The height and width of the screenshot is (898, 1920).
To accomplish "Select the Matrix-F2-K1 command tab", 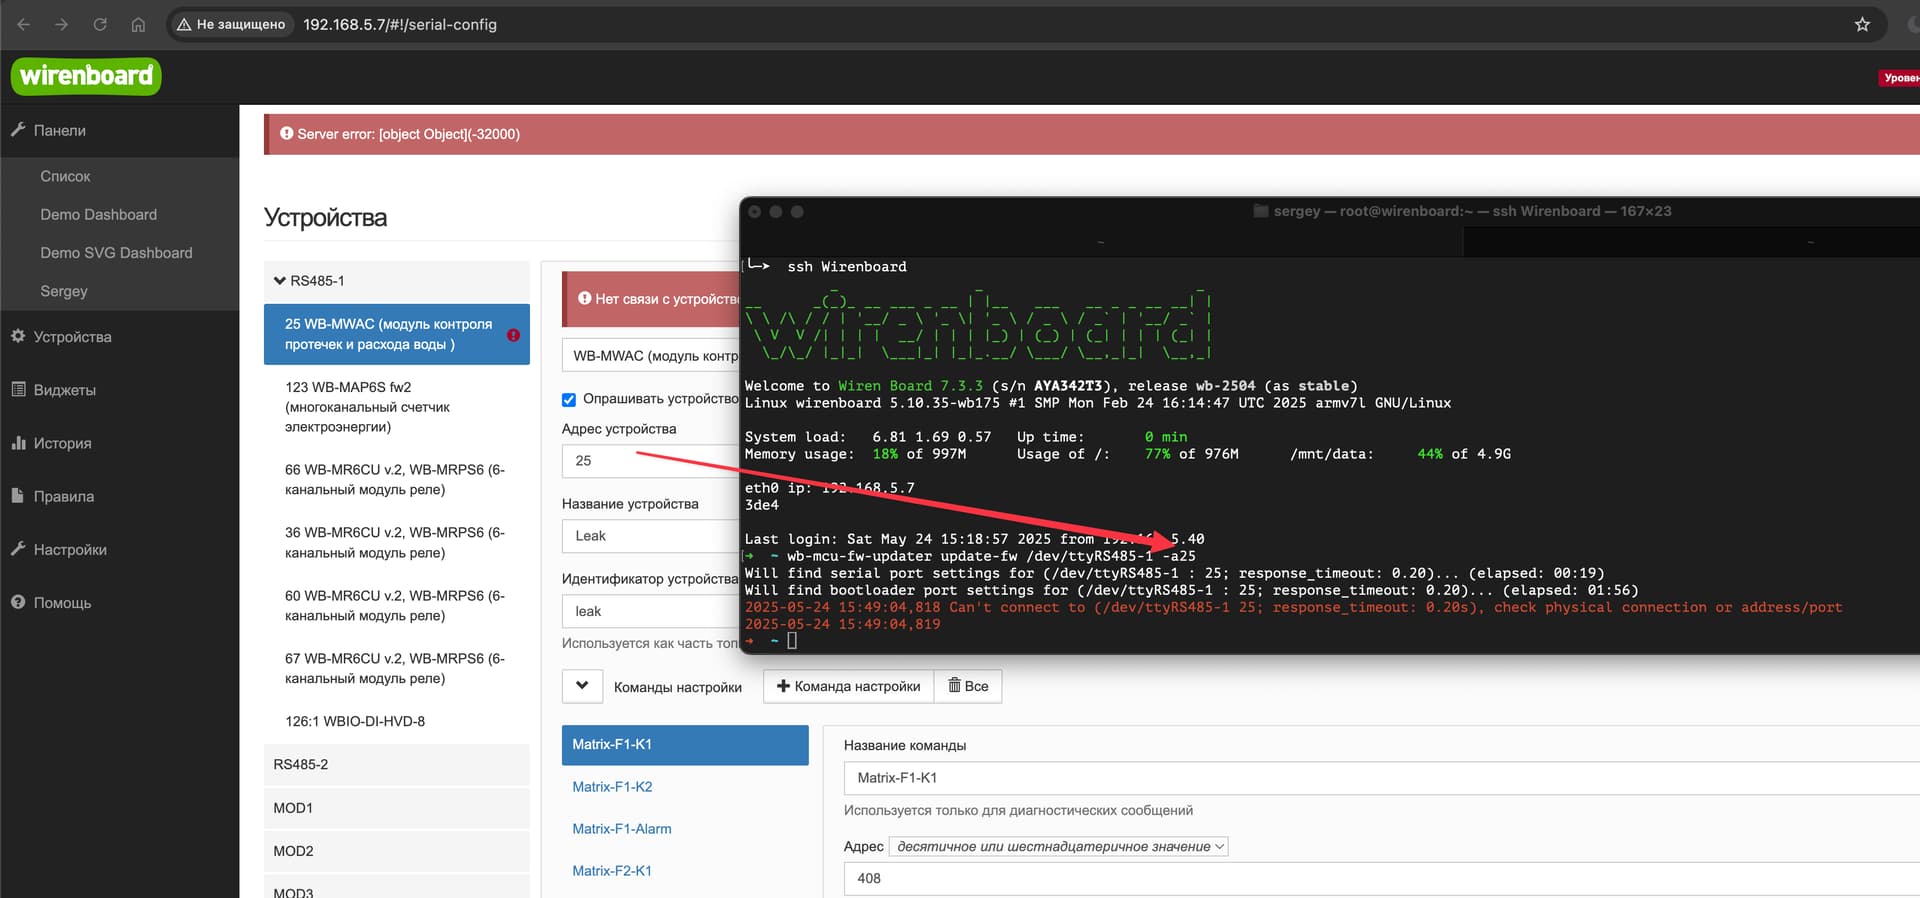I will pyautogui.click(x=612, y=871).
